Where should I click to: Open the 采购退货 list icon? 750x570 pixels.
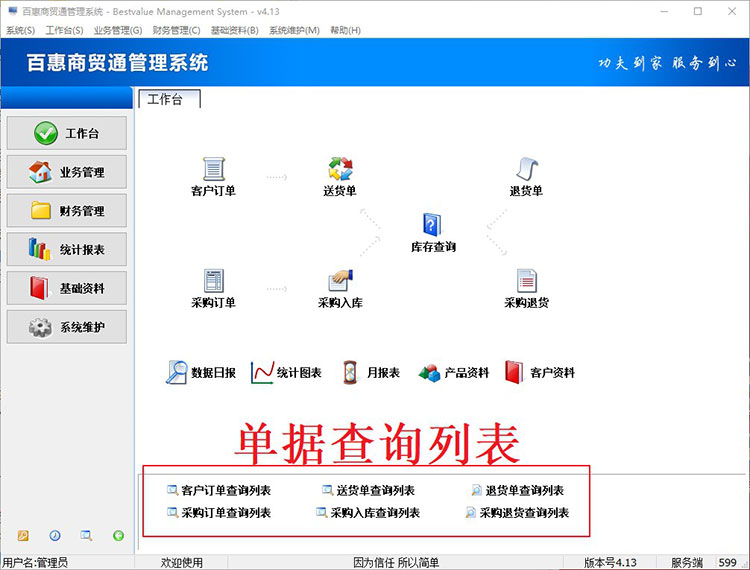[526, 288]
